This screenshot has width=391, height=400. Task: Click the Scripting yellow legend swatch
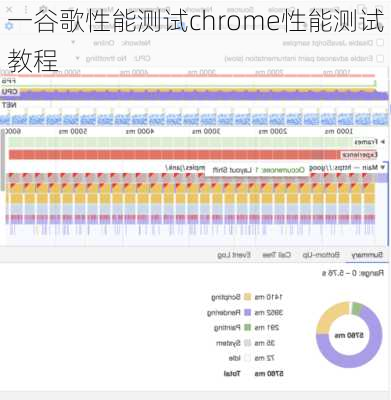[x=247, y=297]
